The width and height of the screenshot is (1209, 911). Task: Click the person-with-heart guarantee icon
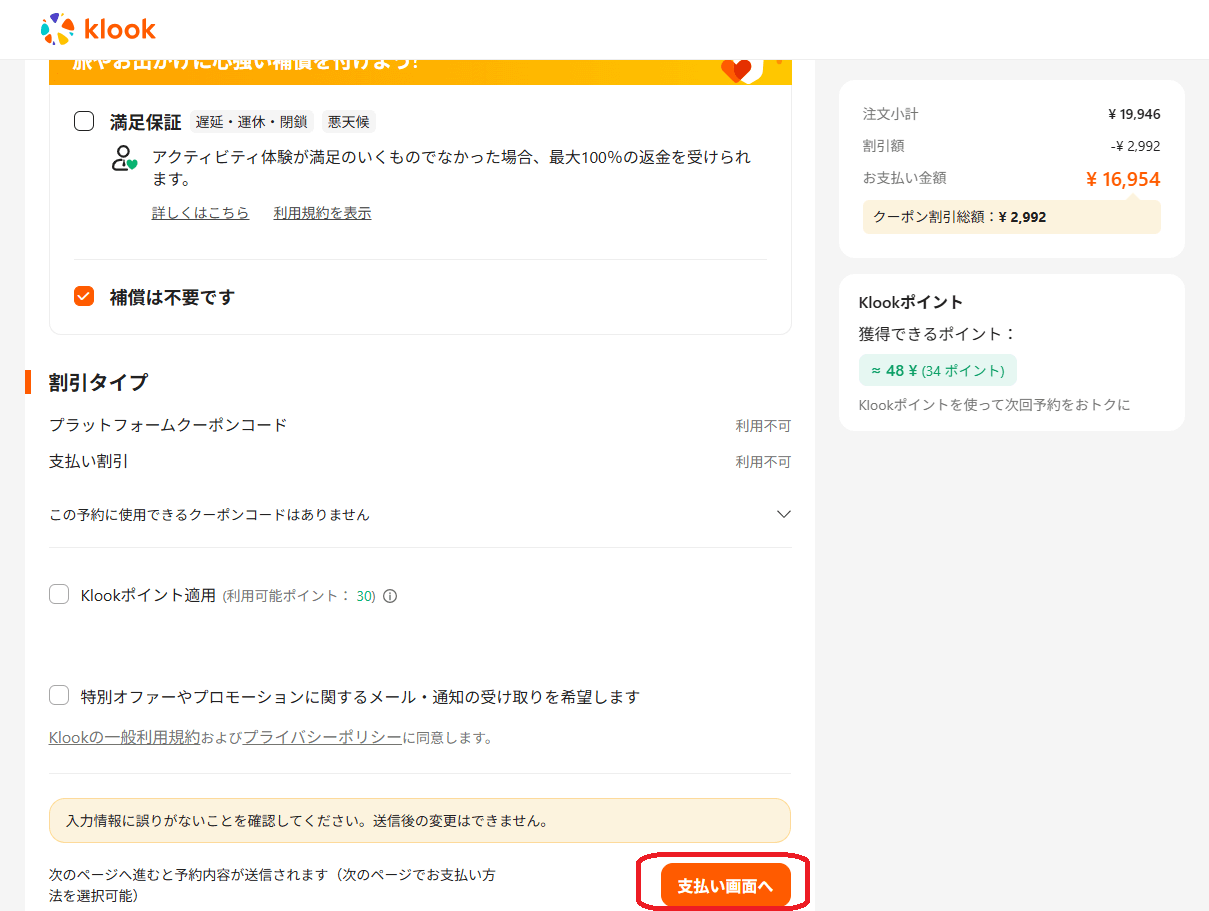coord(124,158)
